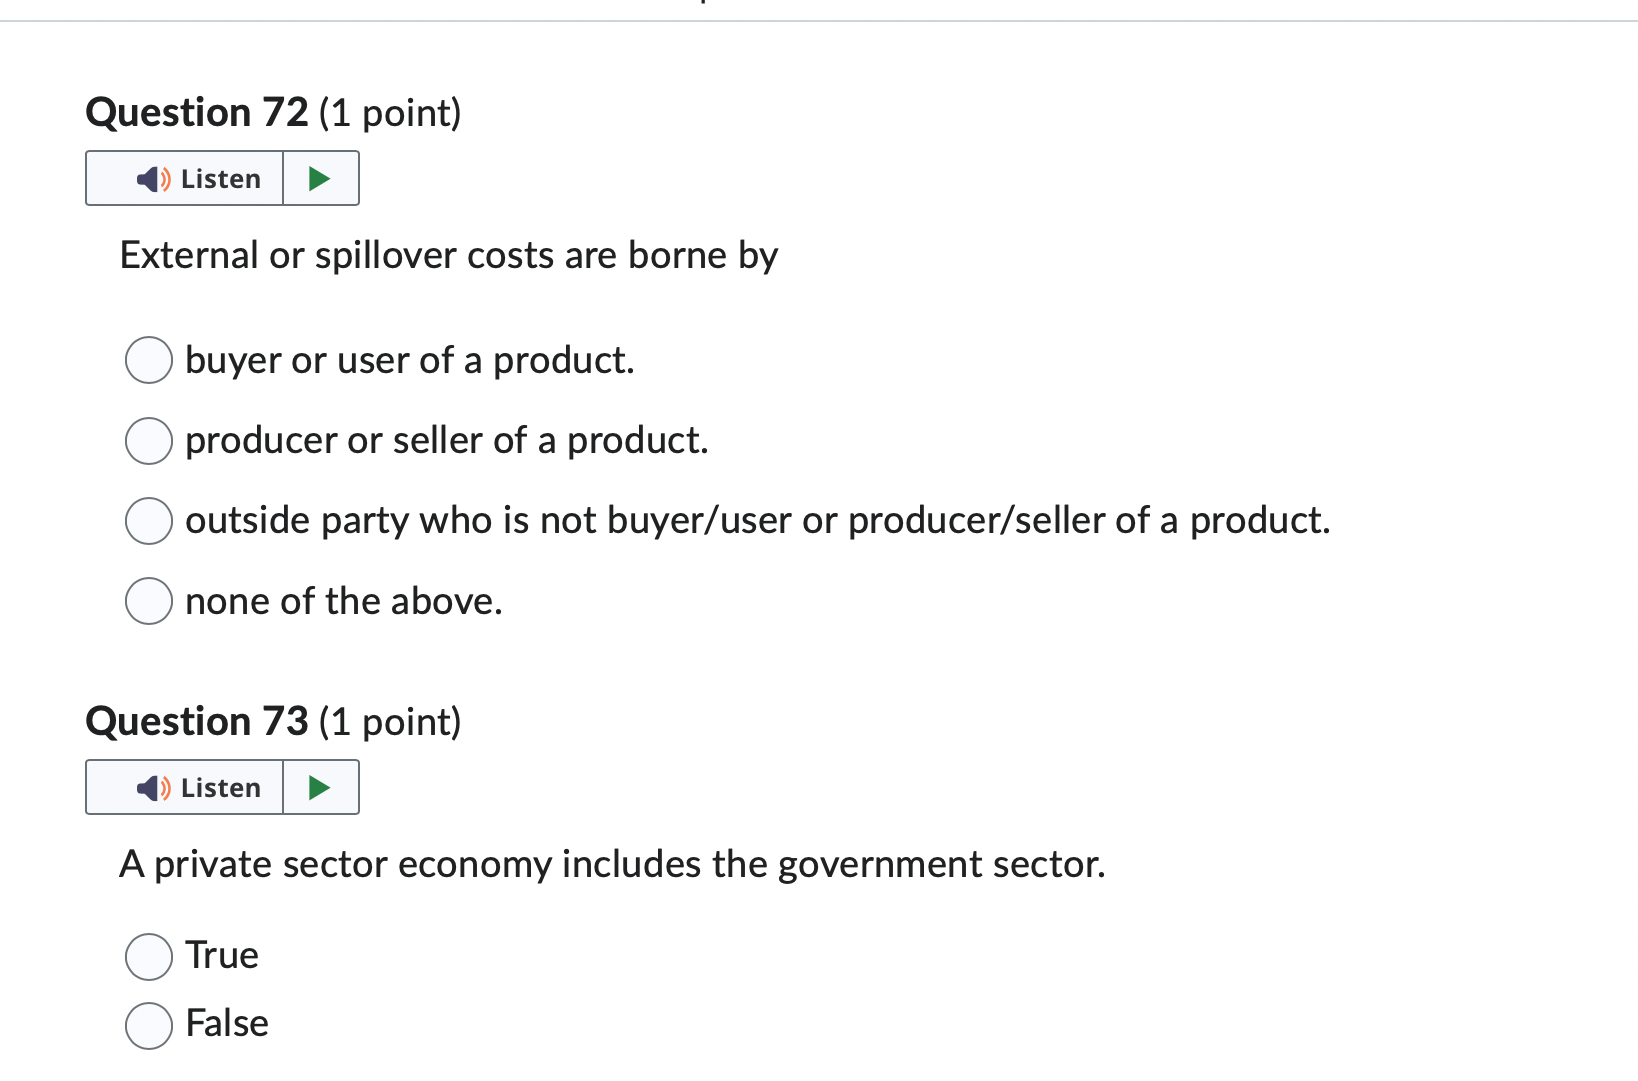The width and height of the screenshot is (1638, 1081).
Task: Select 'producer or seller of a product' option
Action: pos(148,440)
